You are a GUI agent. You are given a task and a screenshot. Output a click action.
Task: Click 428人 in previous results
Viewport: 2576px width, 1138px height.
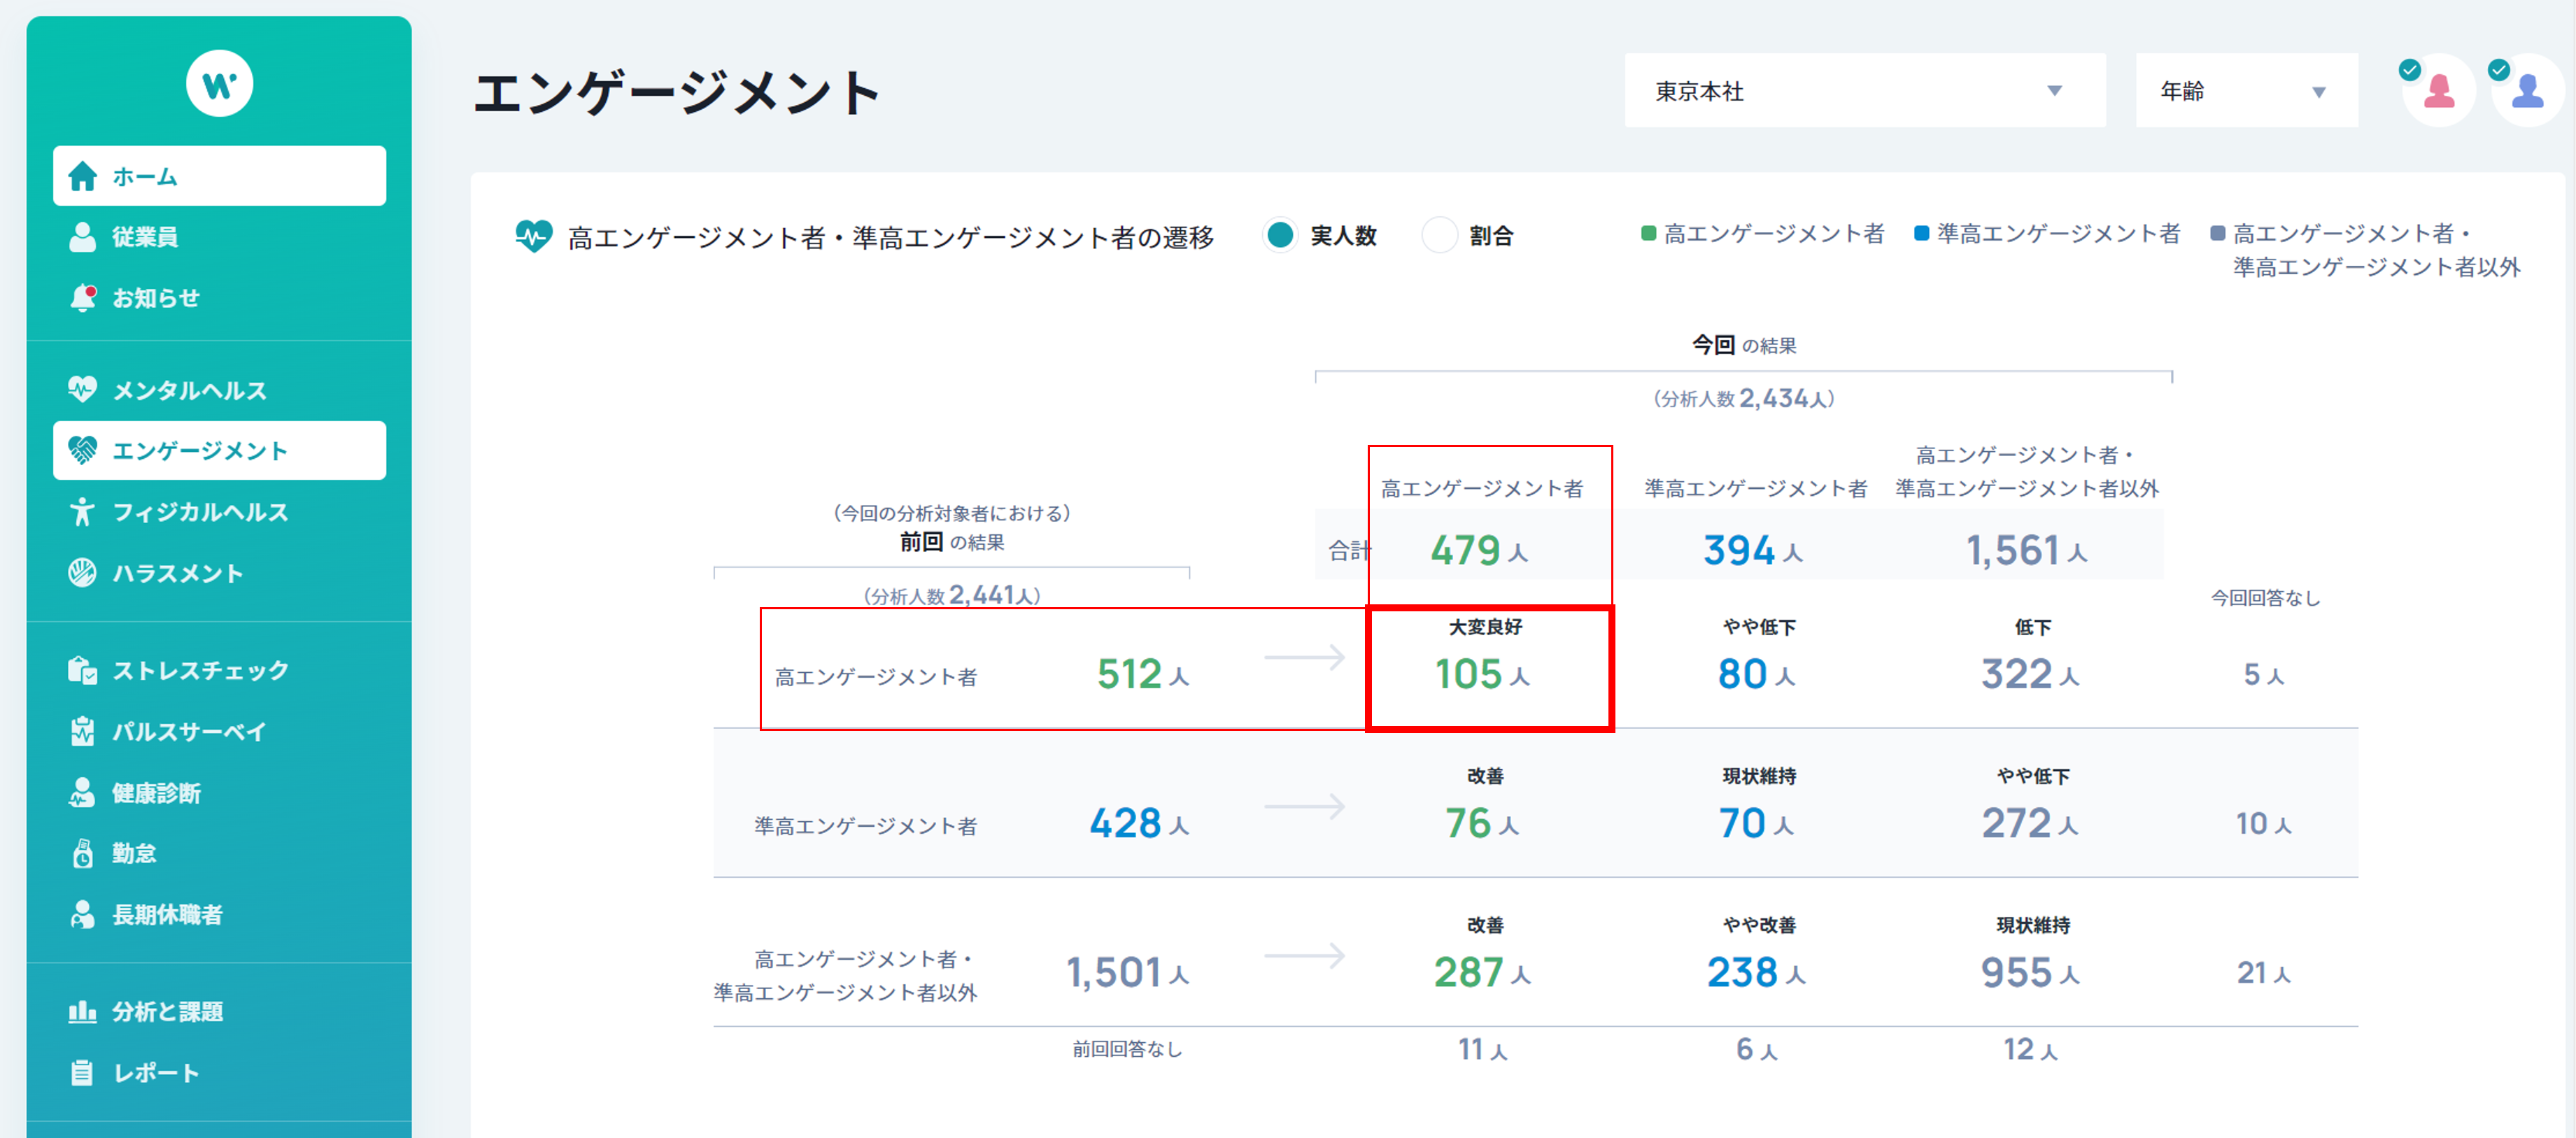[1139, 824]
